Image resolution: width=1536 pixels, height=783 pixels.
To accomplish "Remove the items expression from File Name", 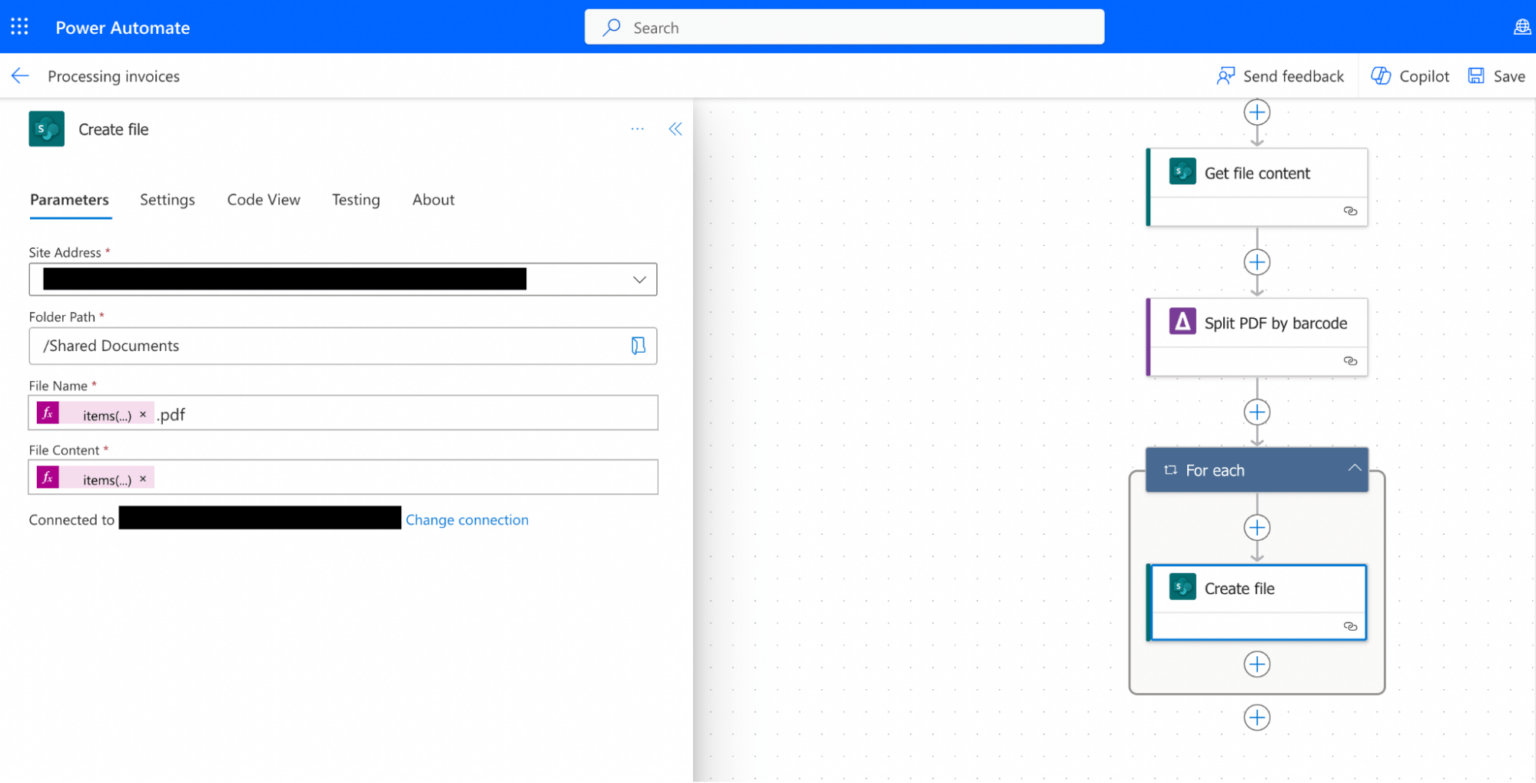I will (143, 415).
